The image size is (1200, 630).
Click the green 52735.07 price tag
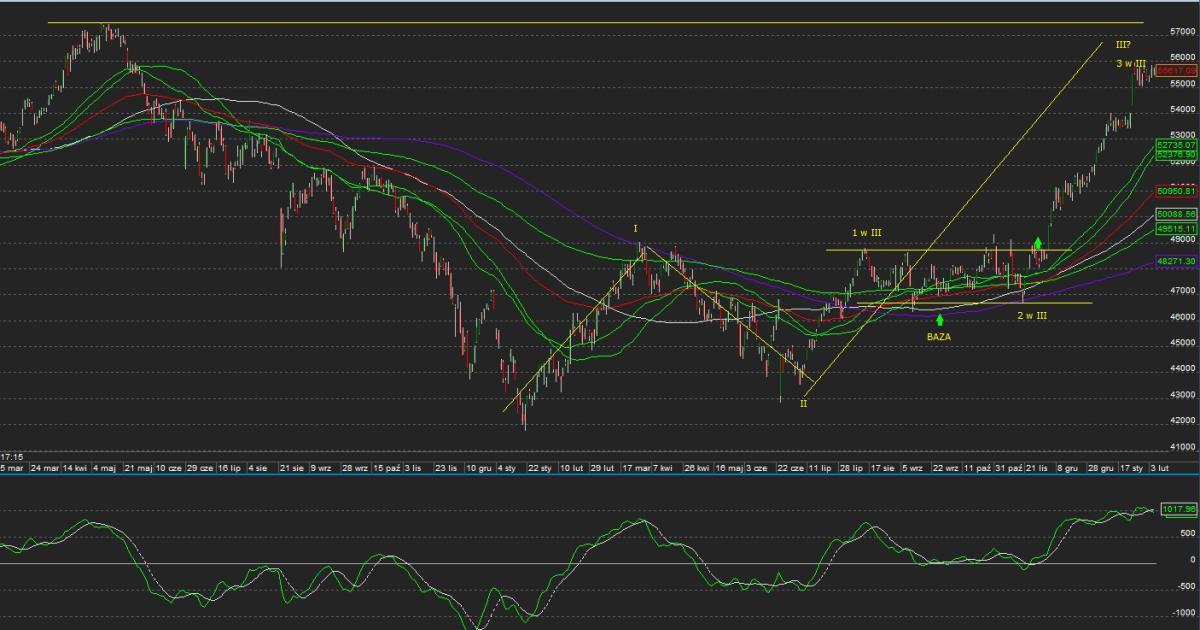point(1177,145)
